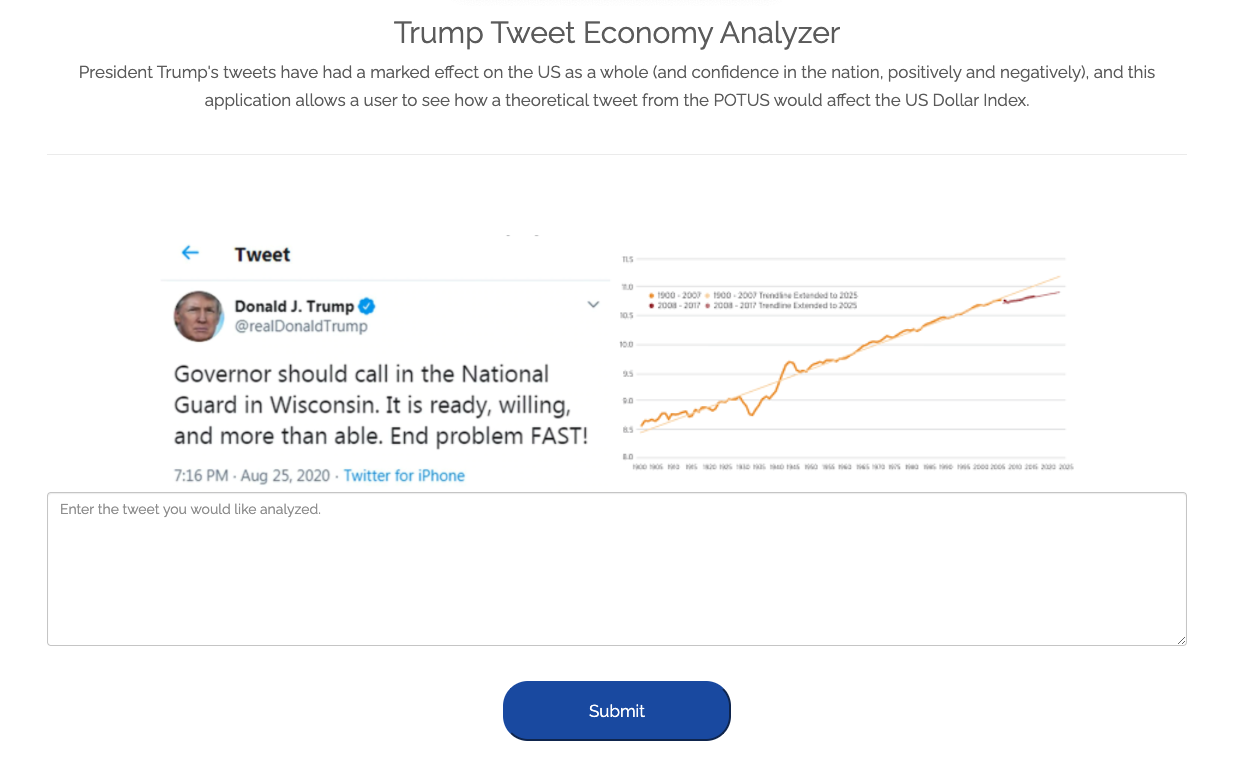Click Donald Trump's profile avatar
Screen dimensions: 1244x772
click(199, 316)
